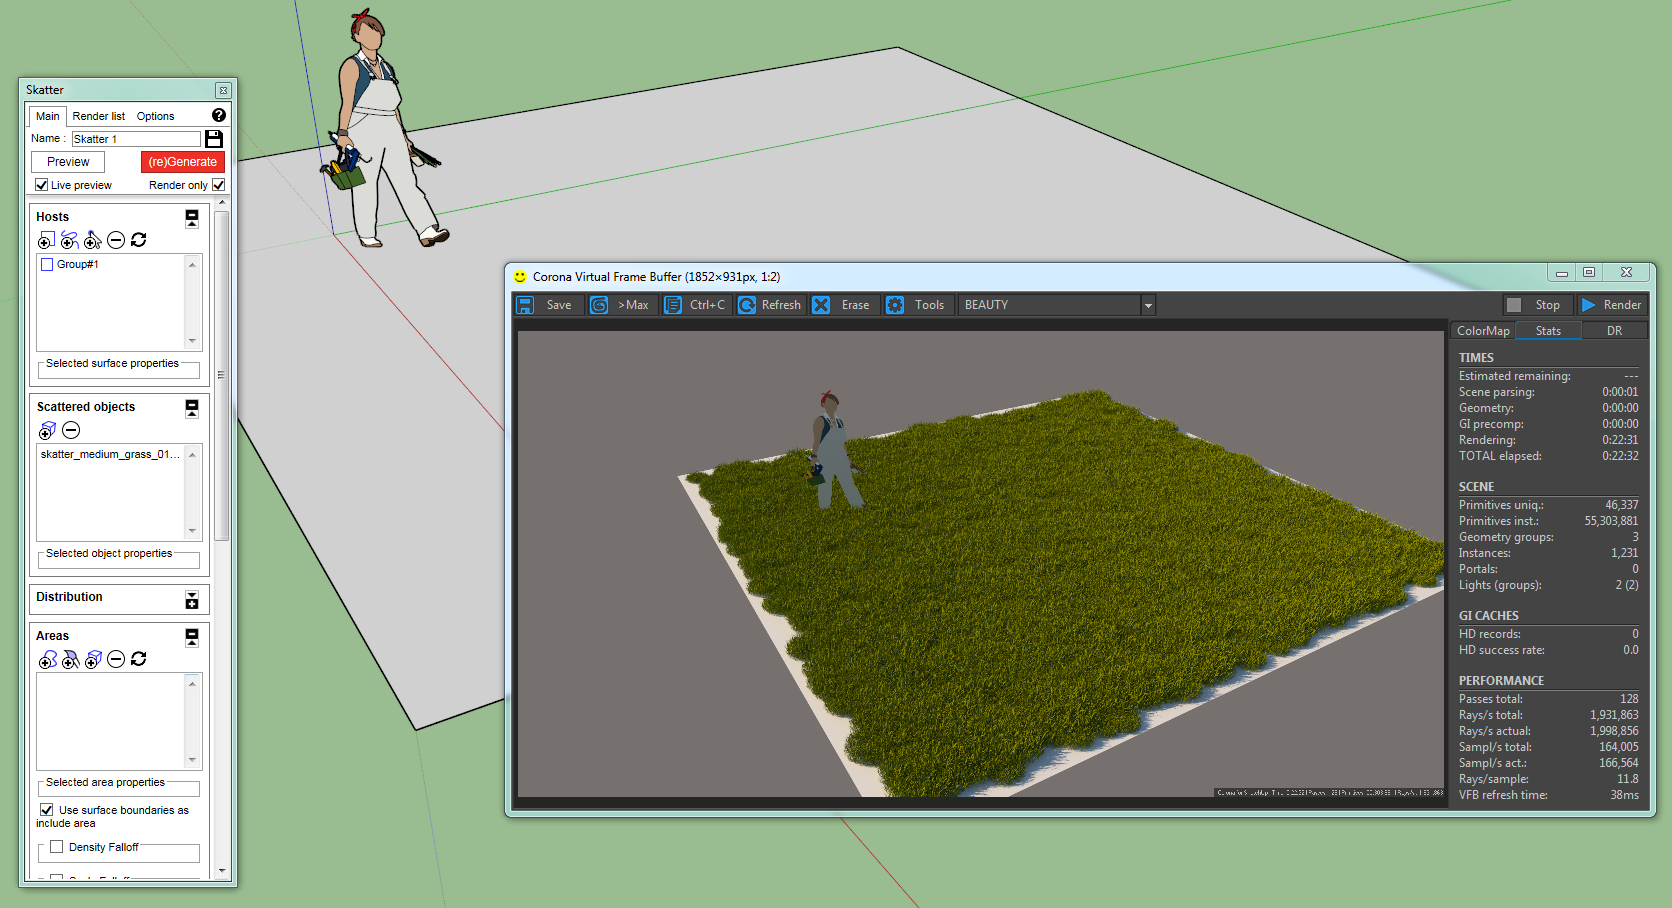The height and width of the screenshot is (908, 1672).
Task: Click rendered grass image in frame buffer
Action: 981,564
